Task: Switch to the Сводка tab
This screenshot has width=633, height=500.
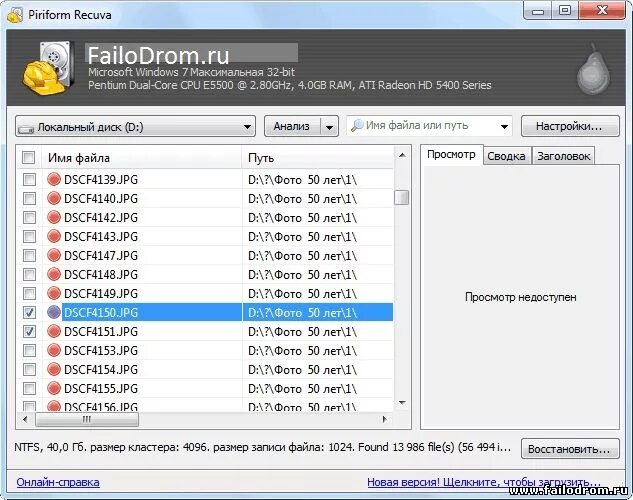Action: coord(506,156)
